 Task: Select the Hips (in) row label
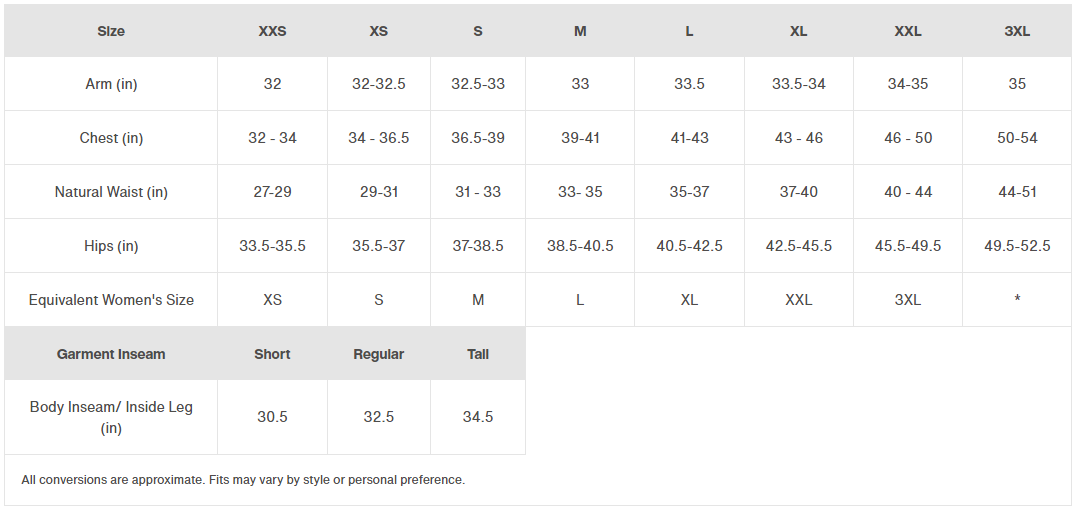coord(111,246)
